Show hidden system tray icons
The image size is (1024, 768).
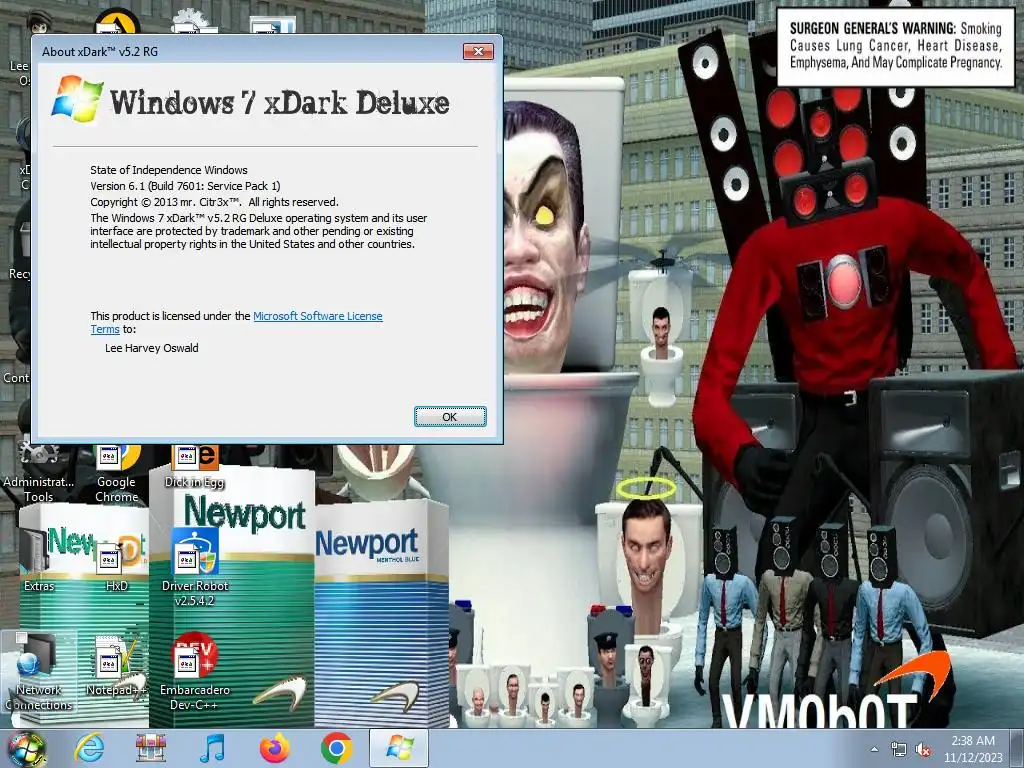(874, 750)
